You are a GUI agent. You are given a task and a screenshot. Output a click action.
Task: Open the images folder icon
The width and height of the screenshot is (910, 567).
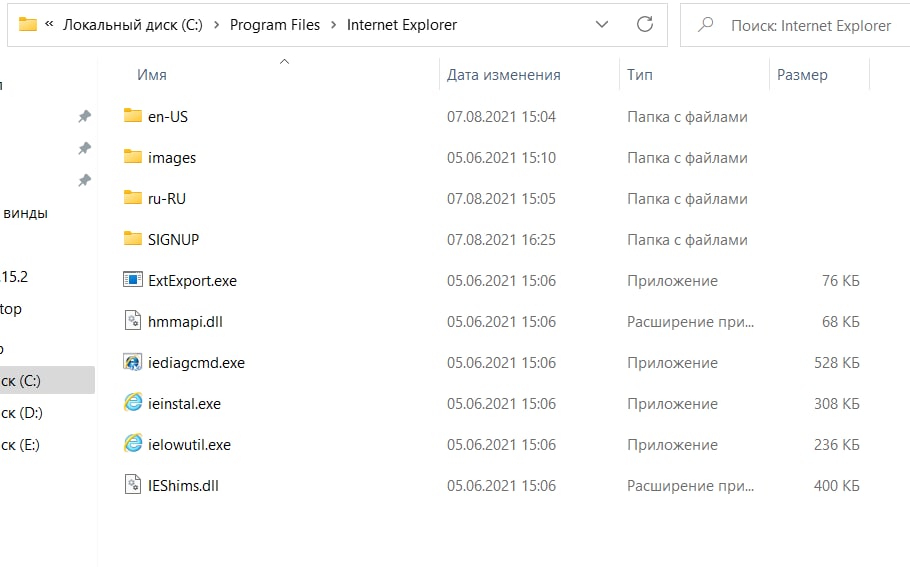tap(133, 157)
